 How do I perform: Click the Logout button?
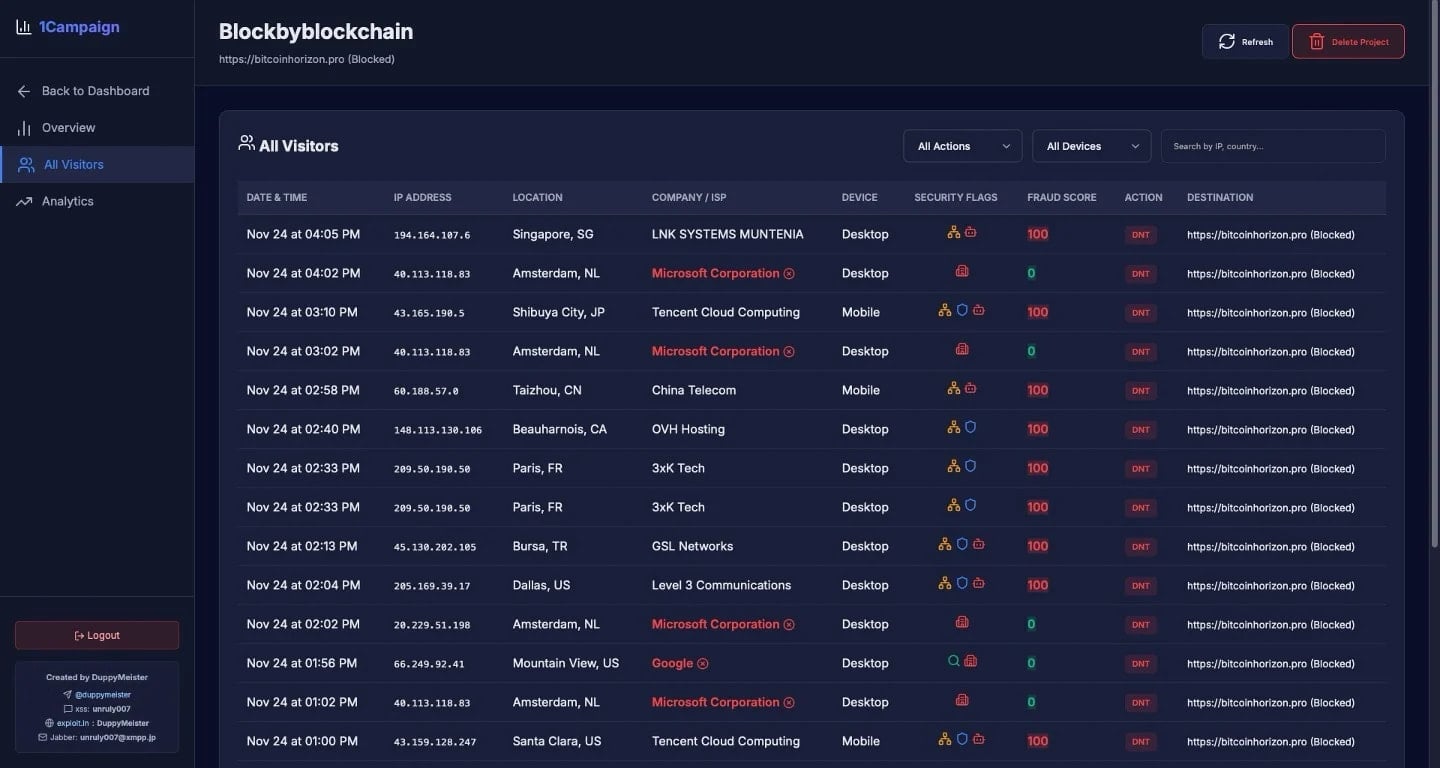click(96, 634)
